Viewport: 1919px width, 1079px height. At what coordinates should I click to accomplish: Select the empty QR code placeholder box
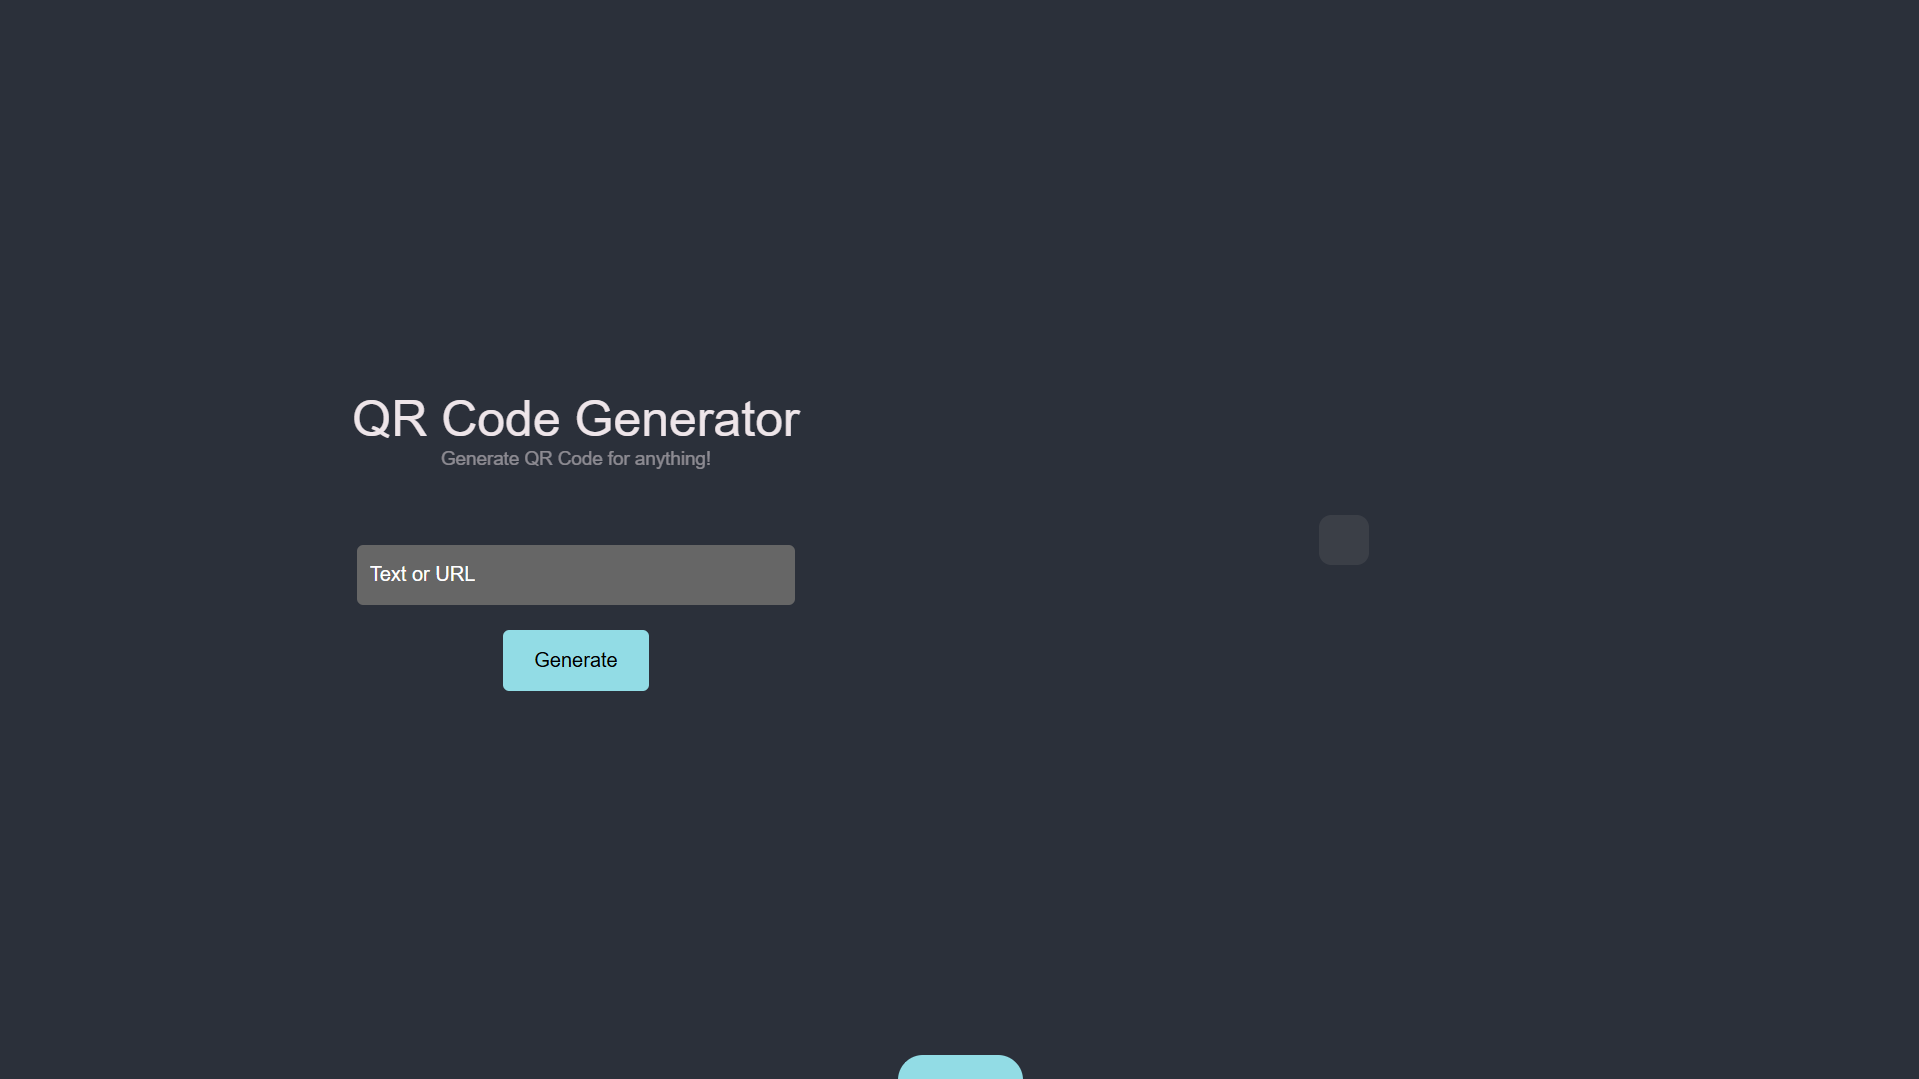click(1343, 540)
